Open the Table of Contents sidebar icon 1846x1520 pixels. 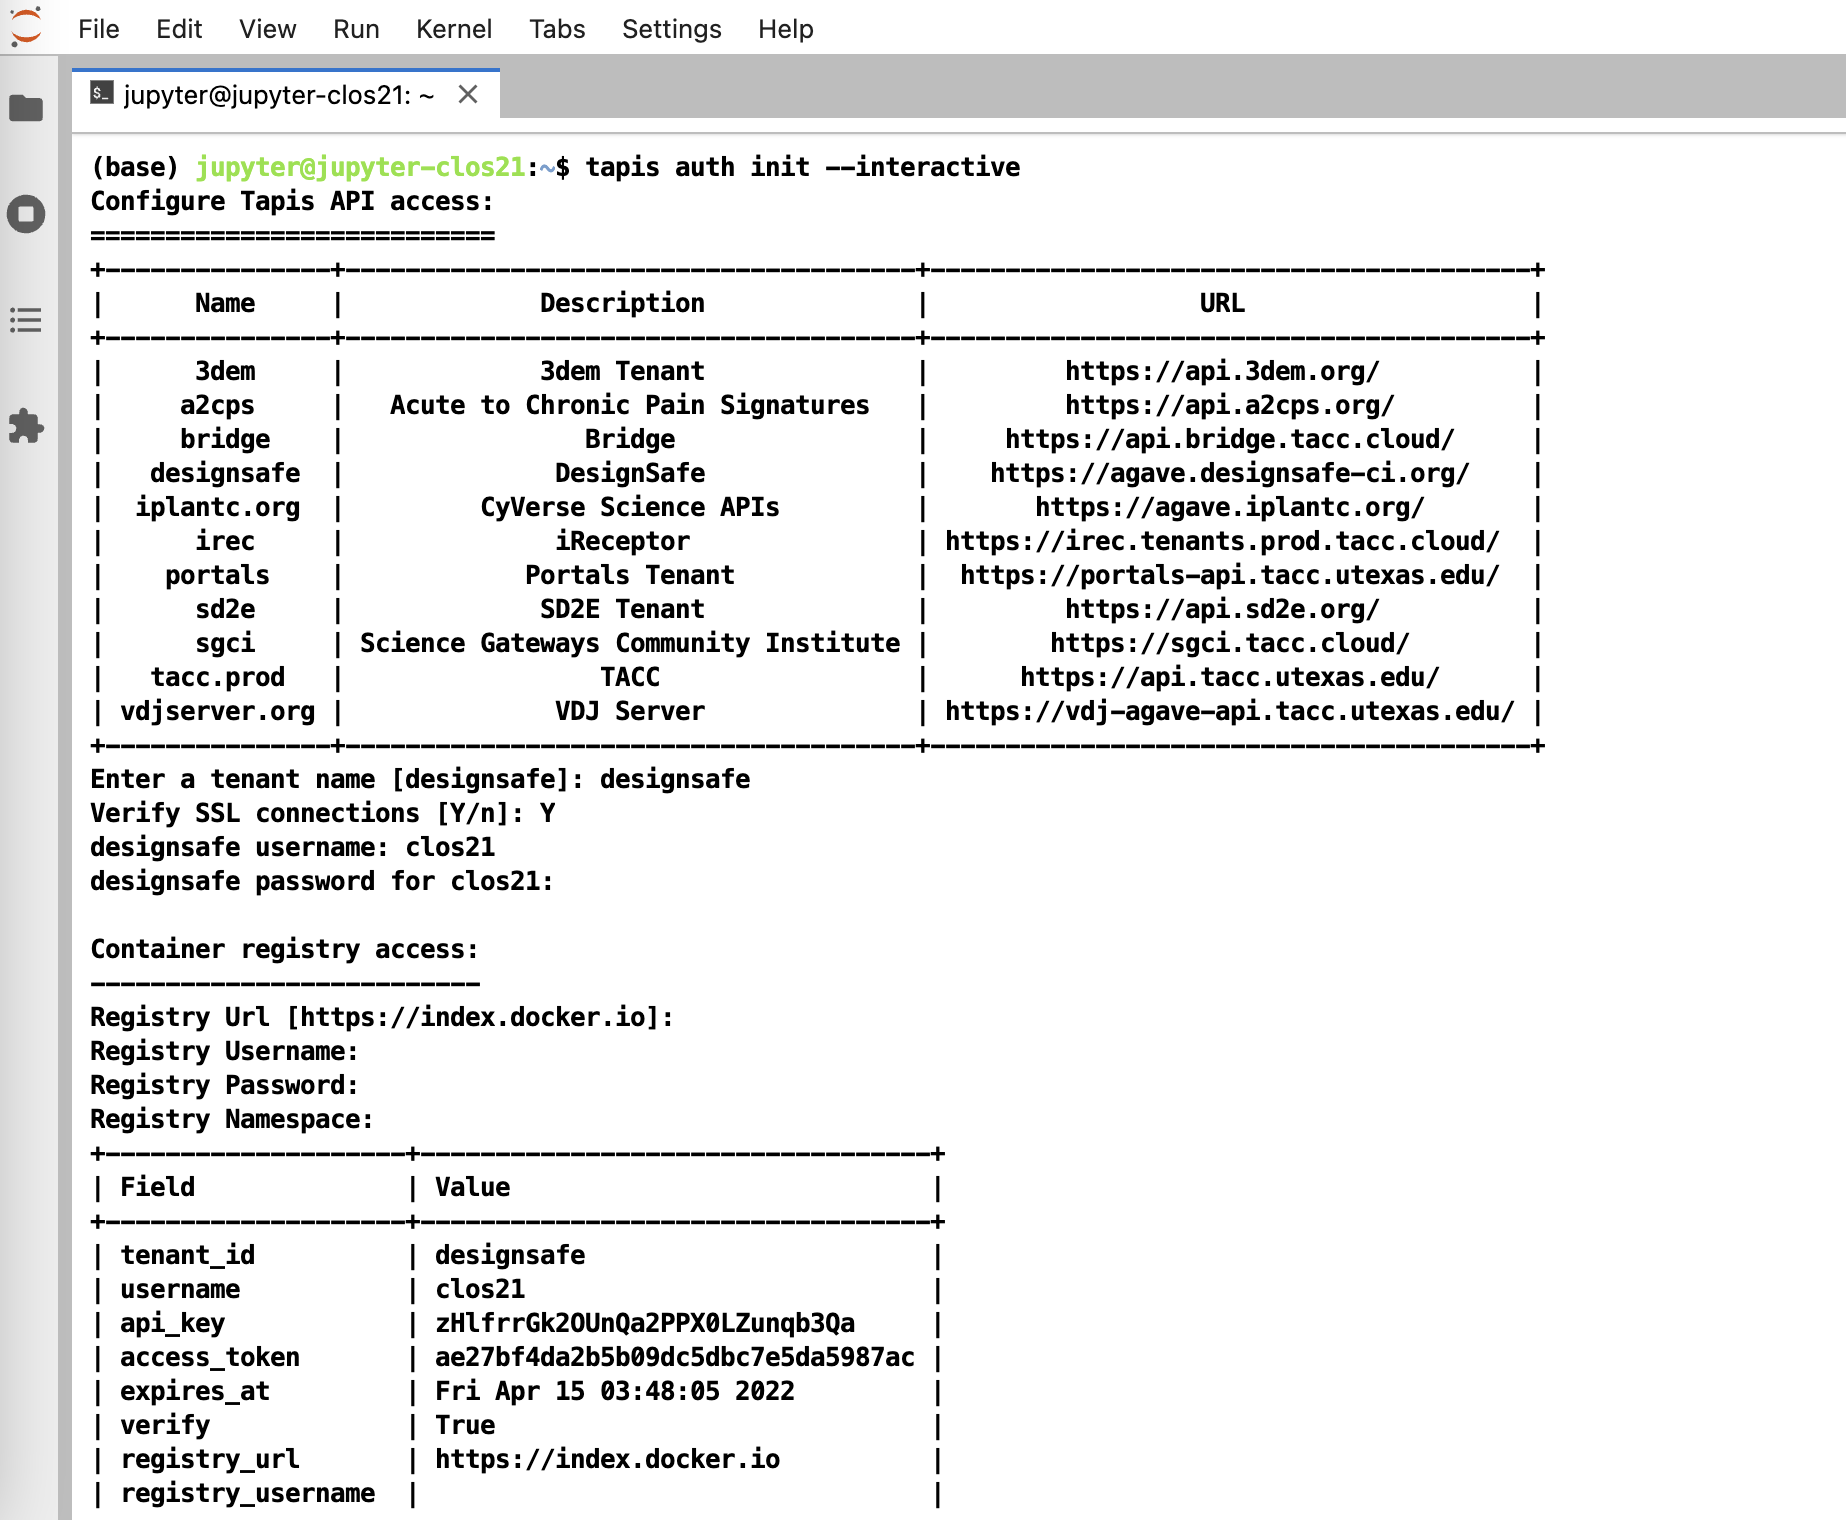click(26, 320)
